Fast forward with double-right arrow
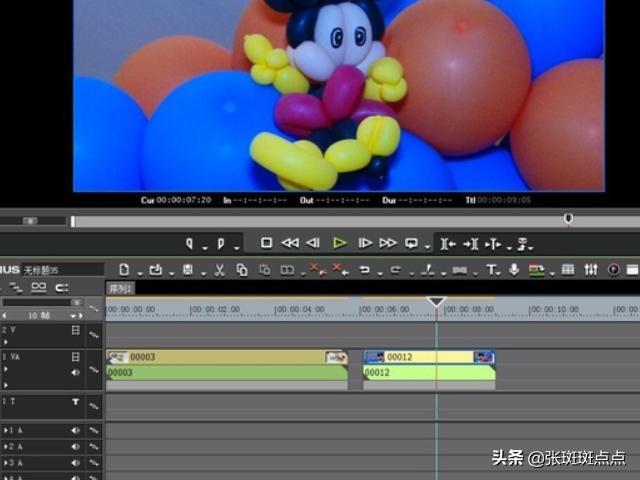Screen dimensions: 640x480 [x=388, y=243]
